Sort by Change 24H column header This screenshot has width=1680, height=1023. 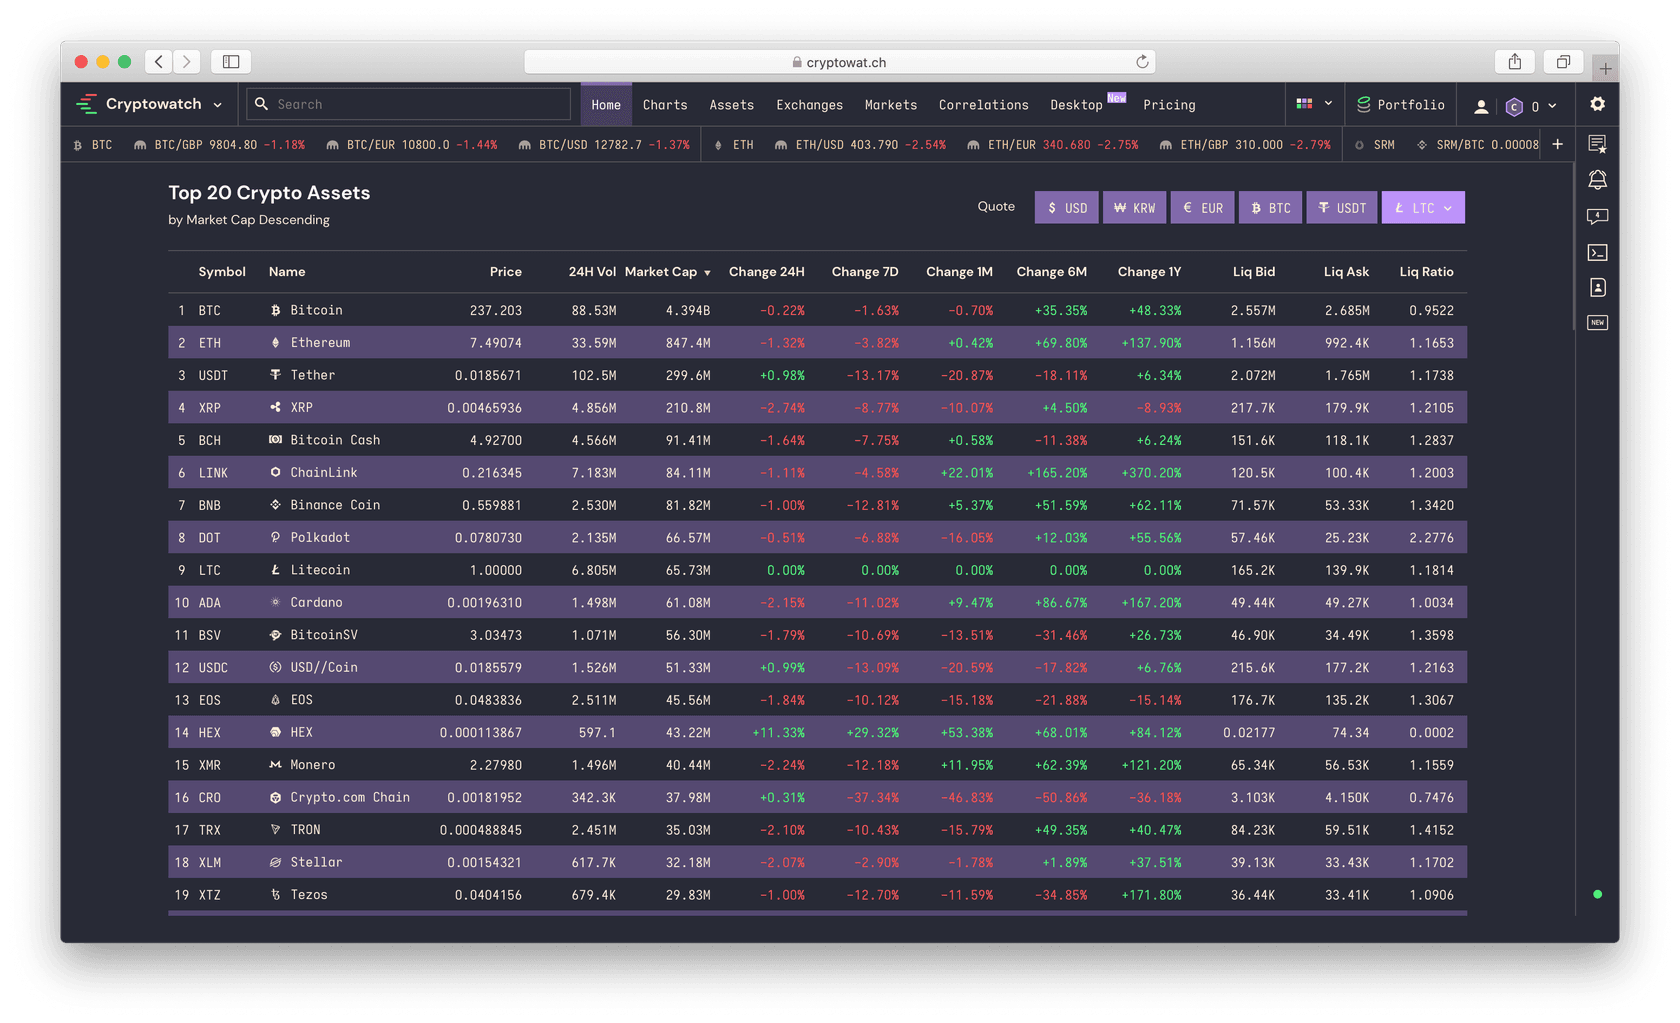766,272
